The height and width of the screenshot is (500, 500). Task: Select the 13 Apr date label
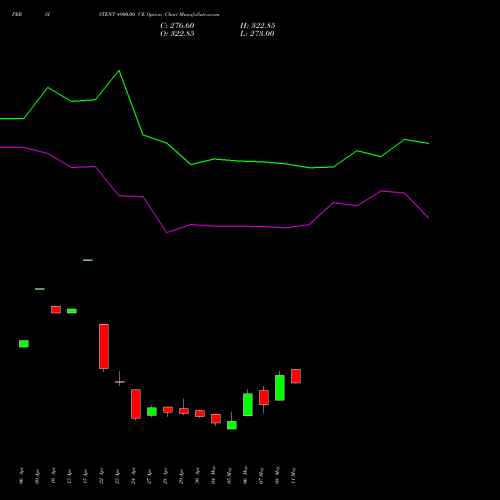[70, 476]
